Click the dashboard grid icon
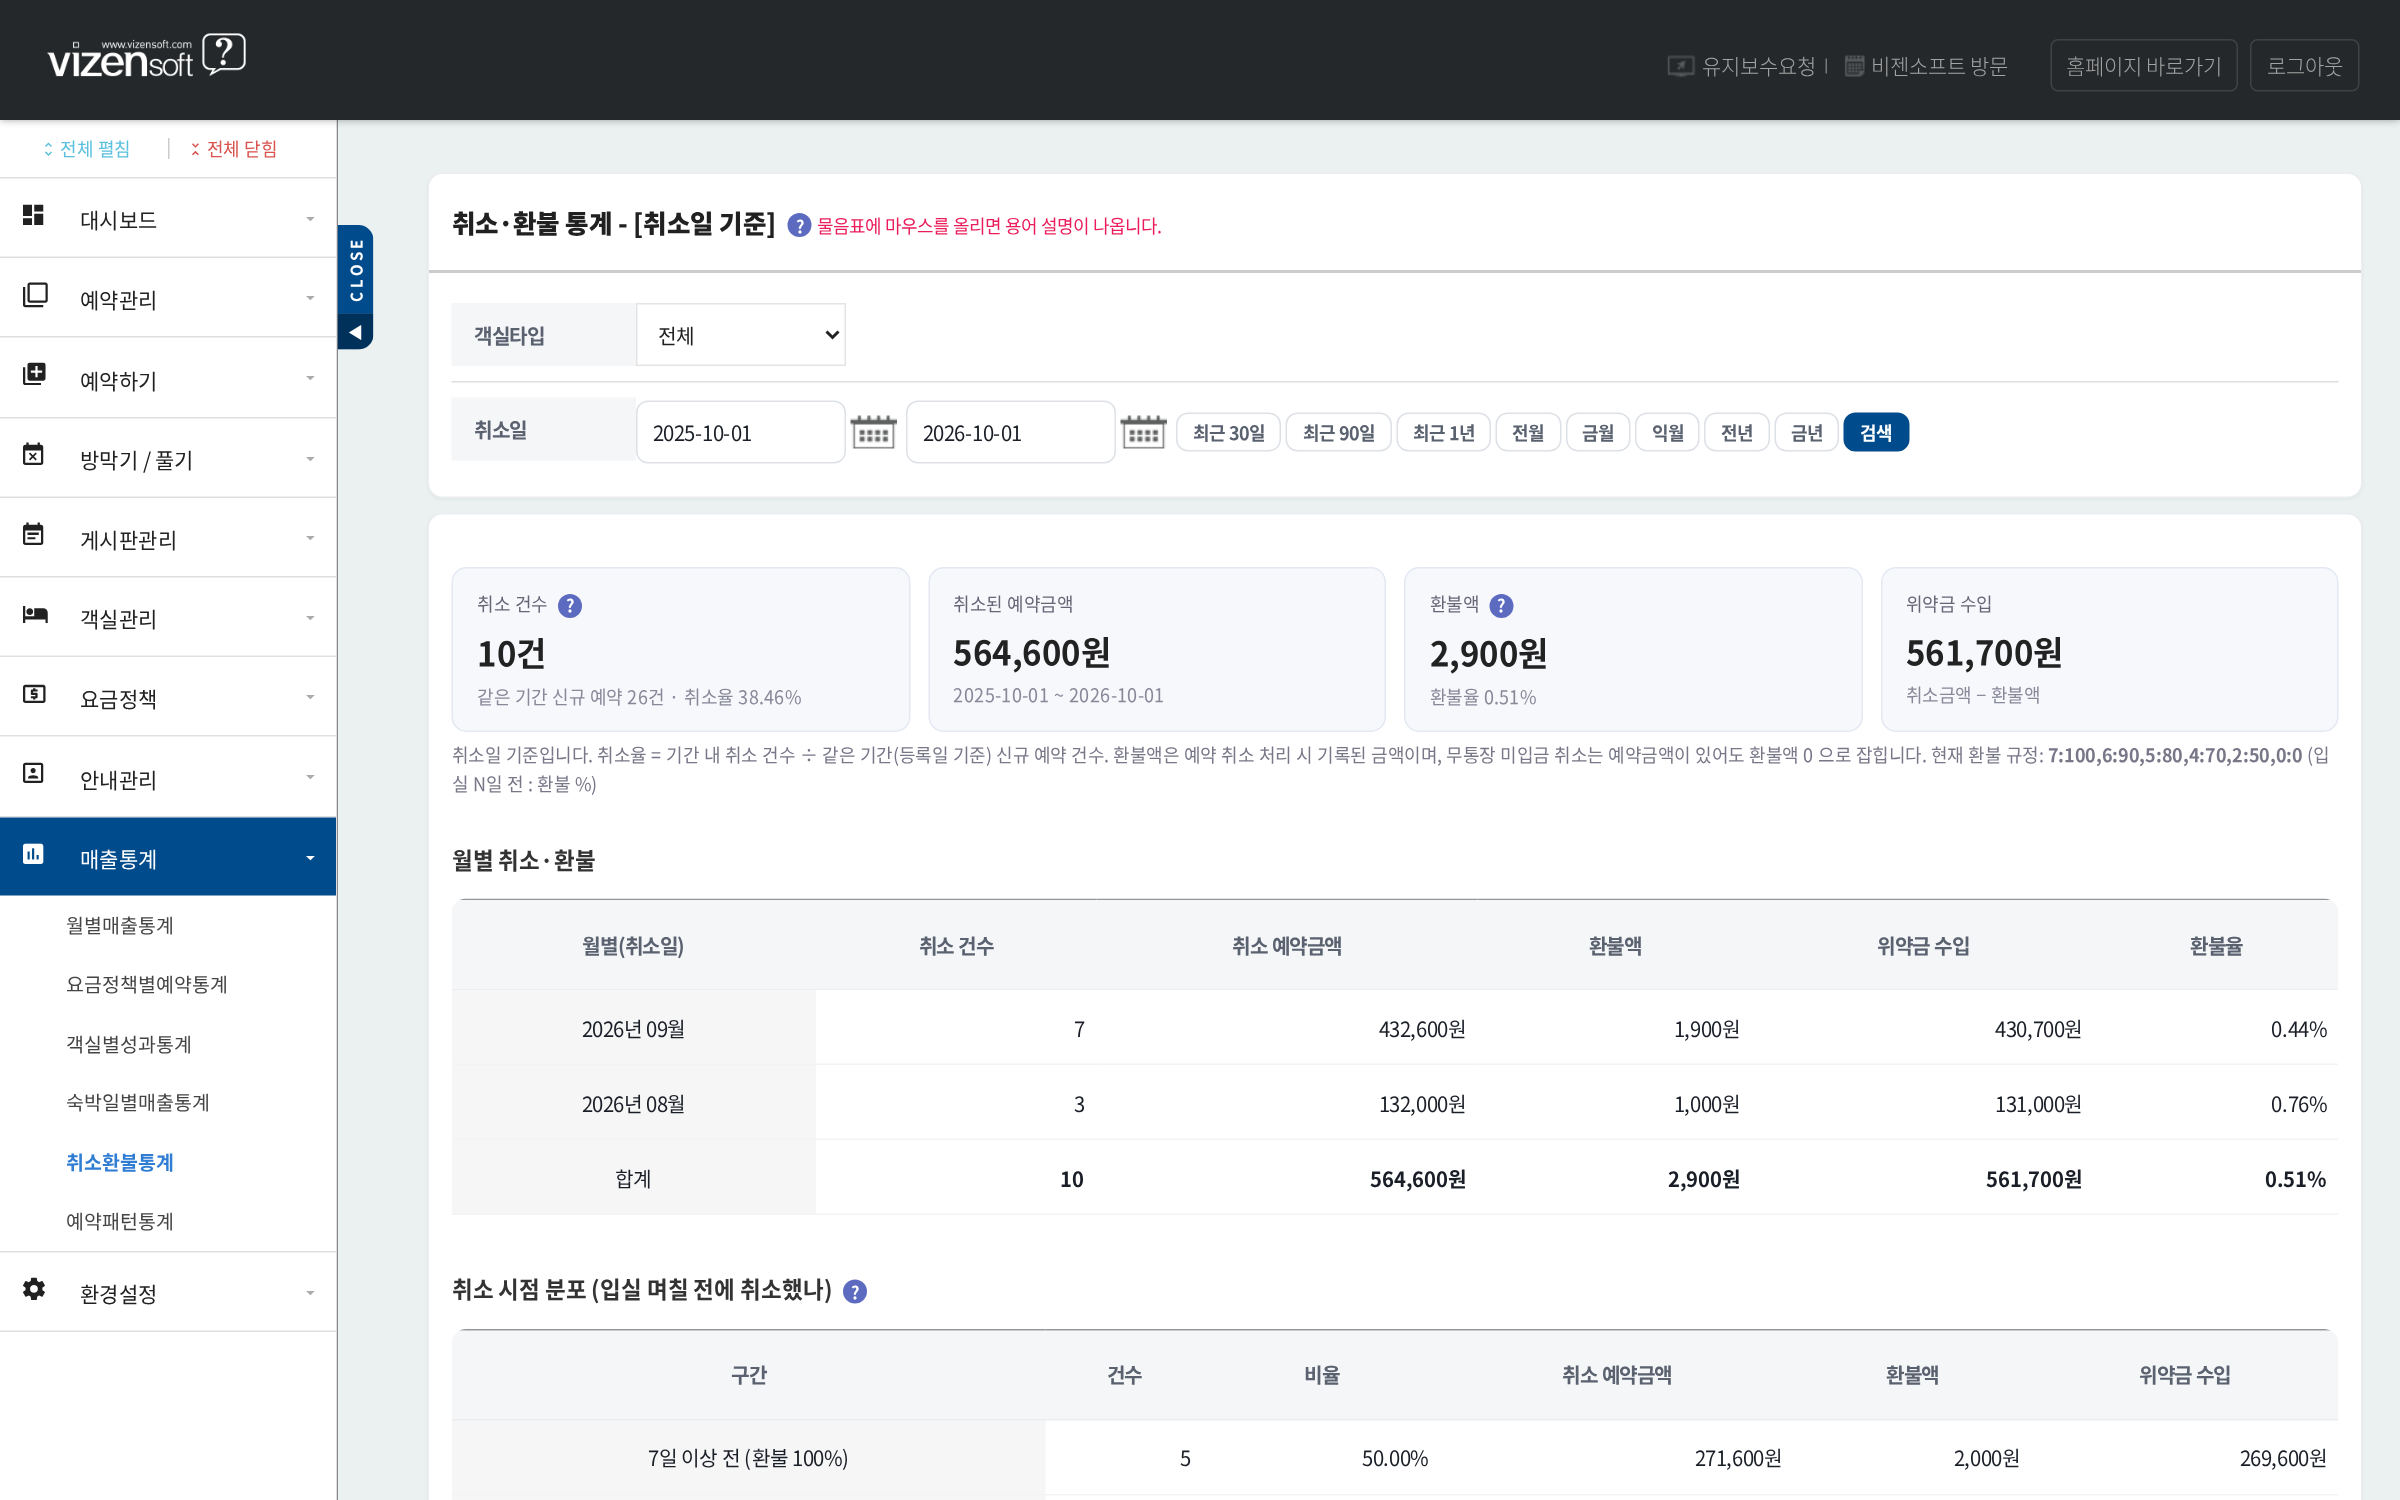The image size is (2400, 1500). 33,215
